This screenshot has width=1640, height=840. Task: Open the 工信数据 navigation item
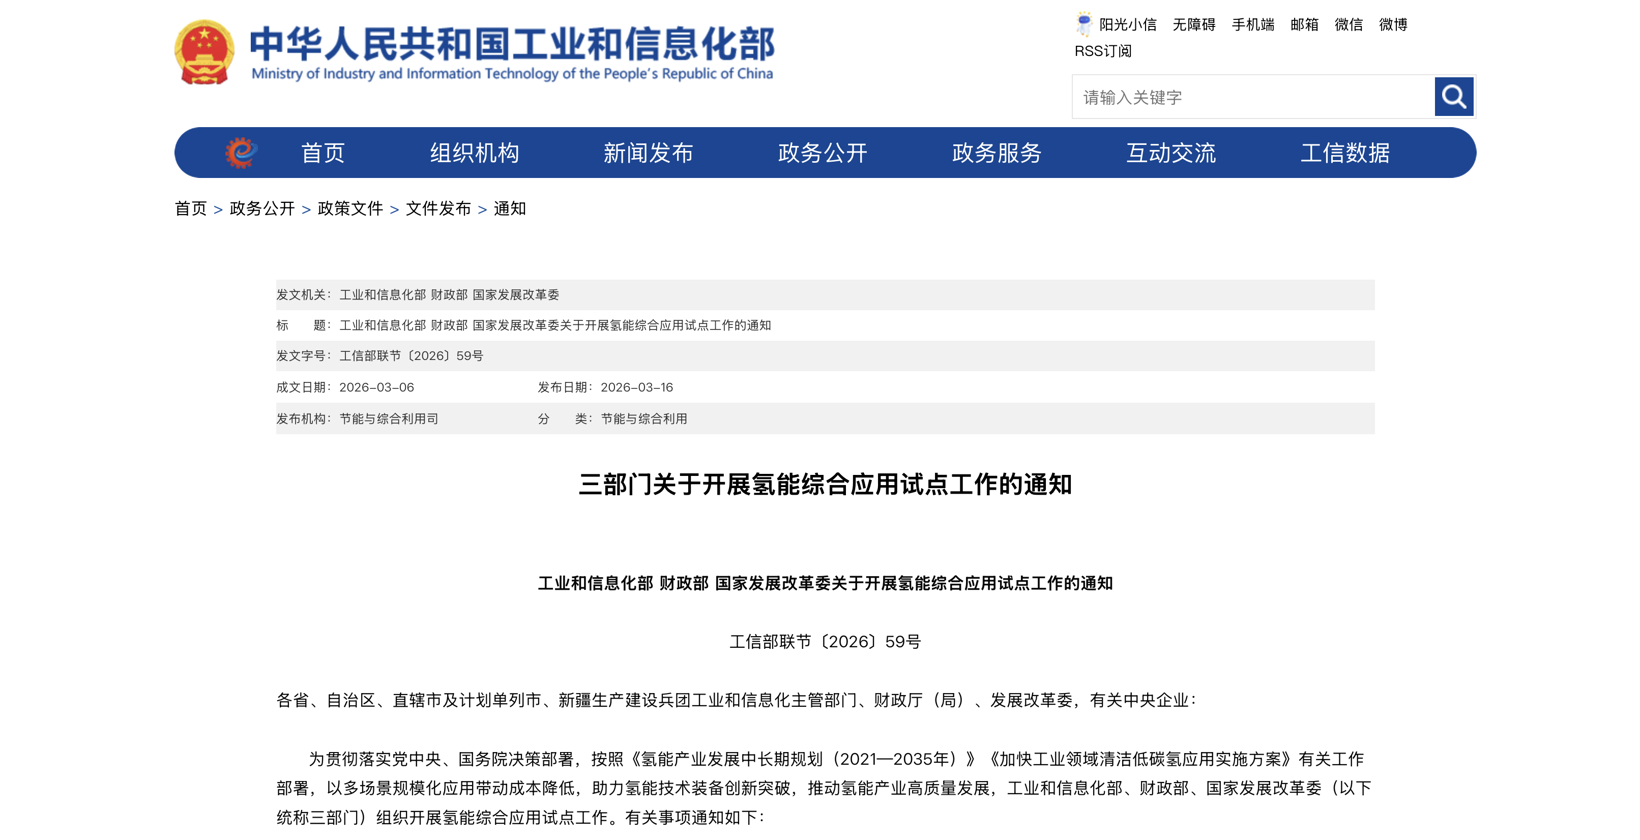[1344, 153]
